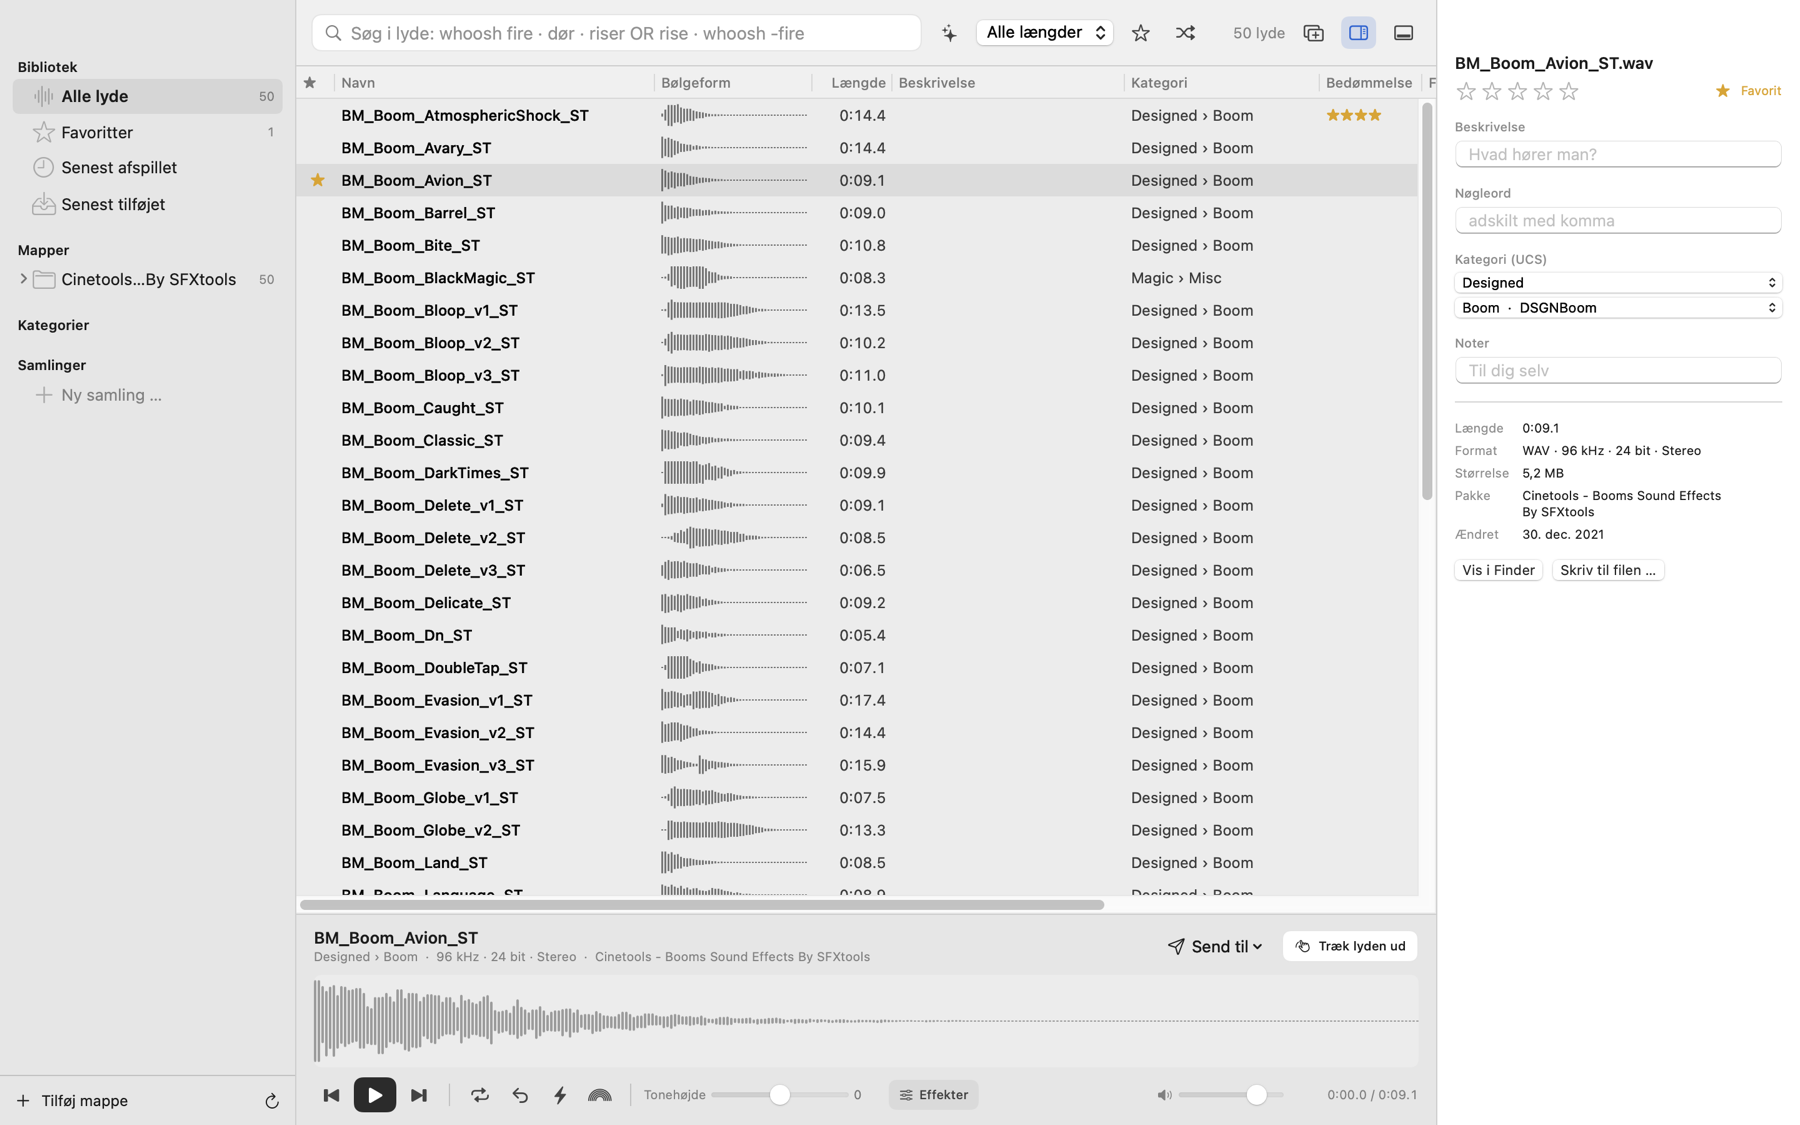Click the shuffle icon in toolbar
The width and height of the screenshot is (1800, 1125).
point(1185,33)
